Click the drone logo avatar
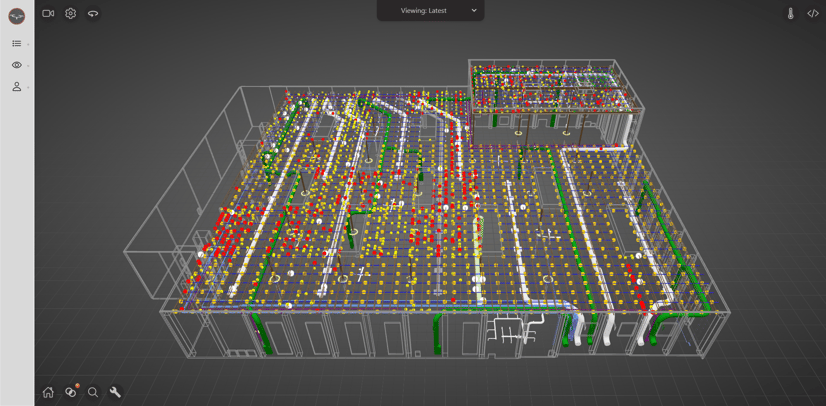Image resolution: width=826 pixels, height=406 pixels. coord(16,16)
